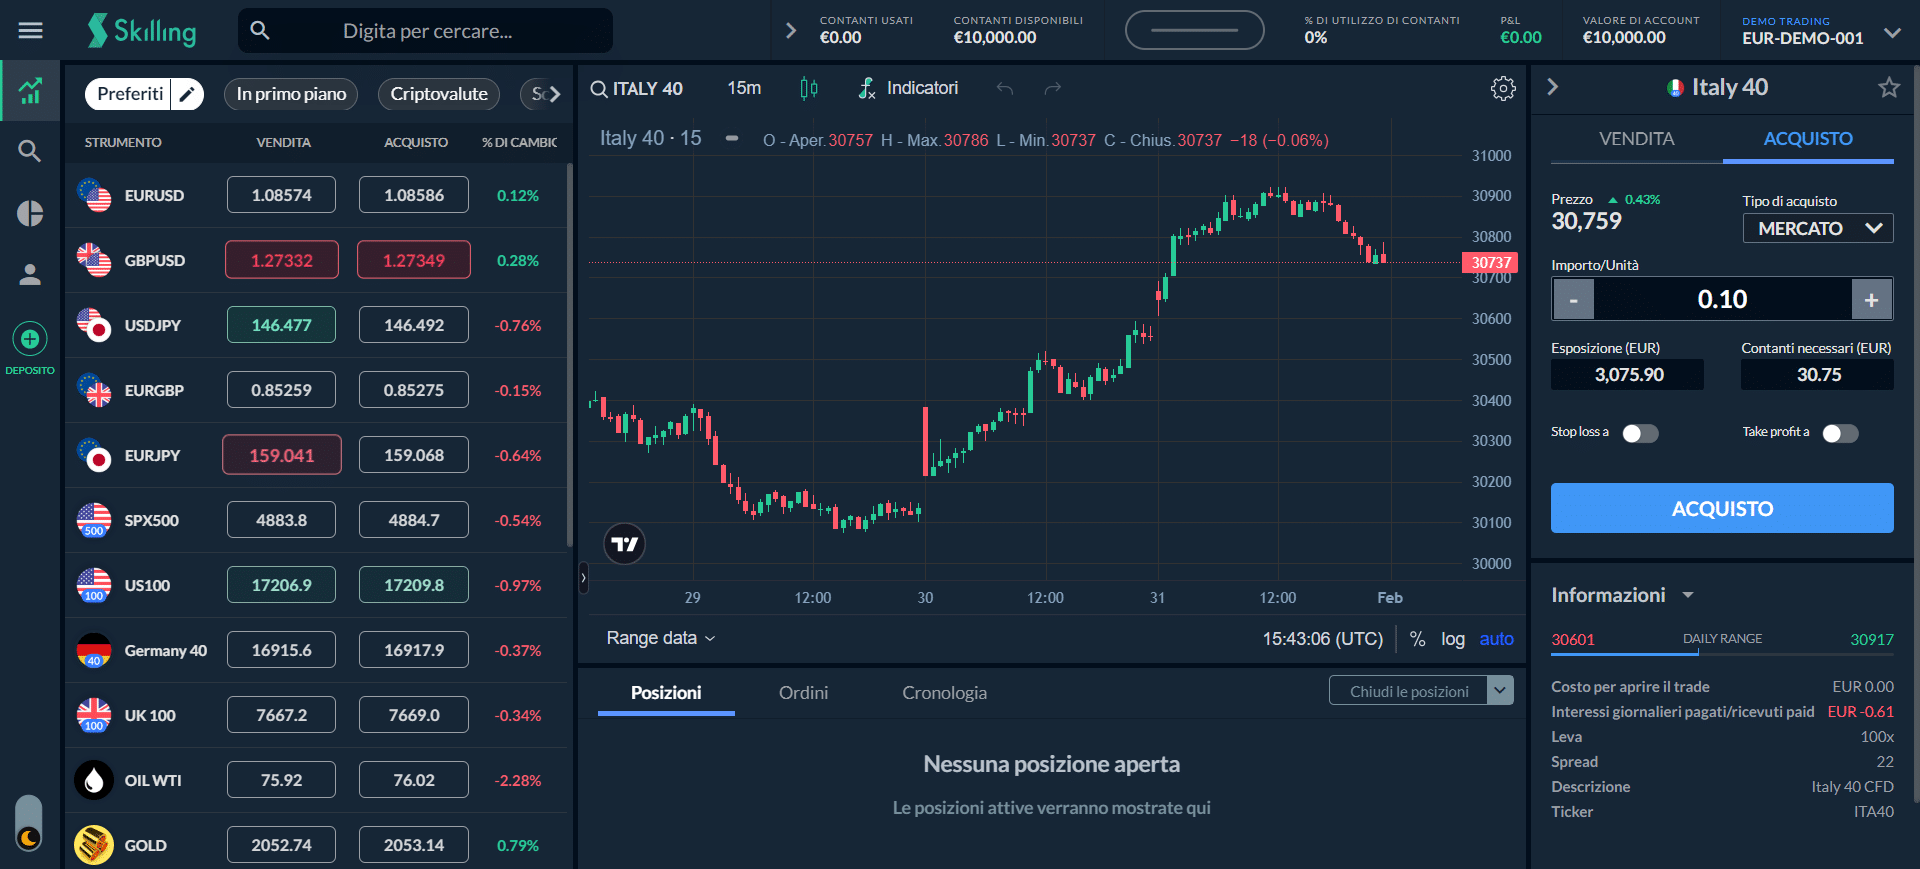This screenshot has height=869, width=1920.
Task: Collapse the watchlist panel handle
Action: 583,577
